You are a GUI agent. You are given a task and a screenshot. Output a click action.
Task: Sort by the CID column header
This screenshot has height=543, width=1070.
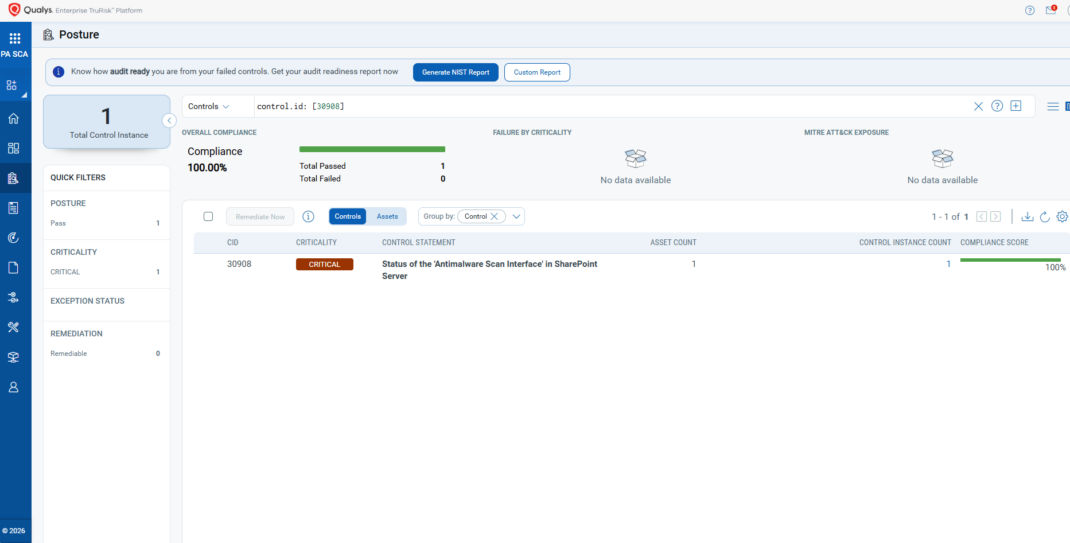233,243
